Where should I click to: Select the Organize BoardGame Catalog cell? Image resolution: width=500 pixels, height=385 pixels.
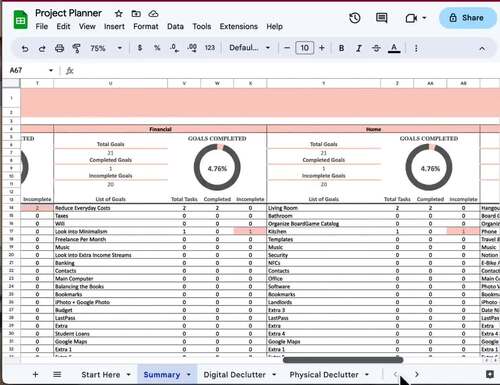click(x=323, y=224)
